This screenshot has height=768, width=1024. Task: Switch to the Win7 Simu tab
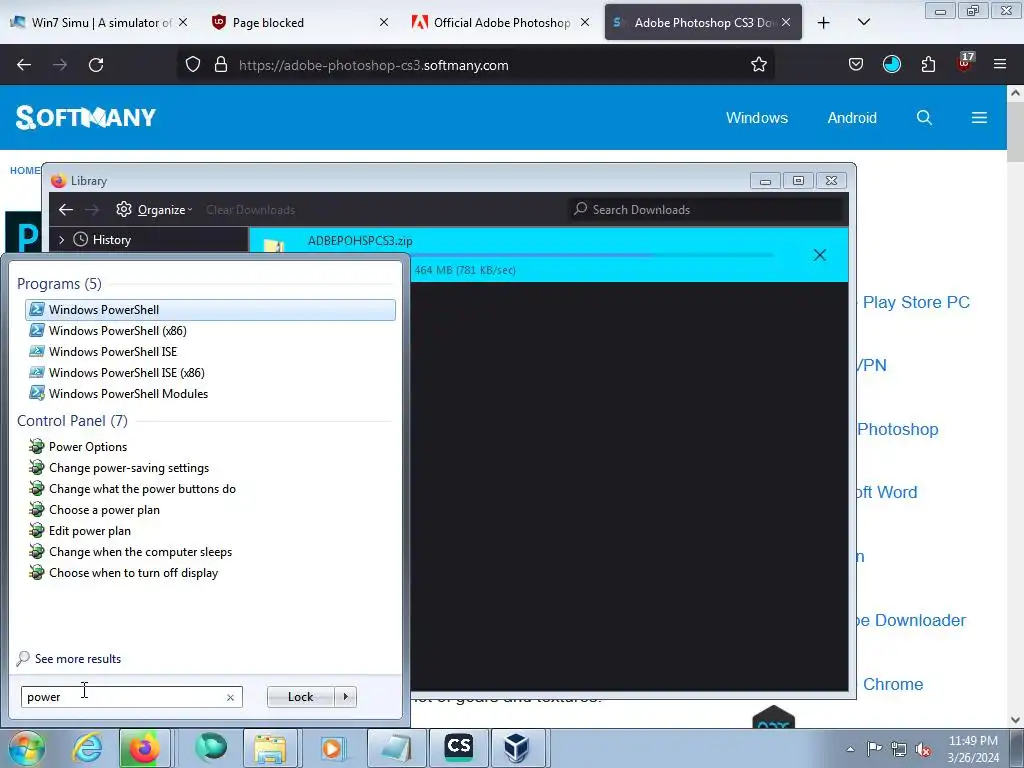(99, 22)
